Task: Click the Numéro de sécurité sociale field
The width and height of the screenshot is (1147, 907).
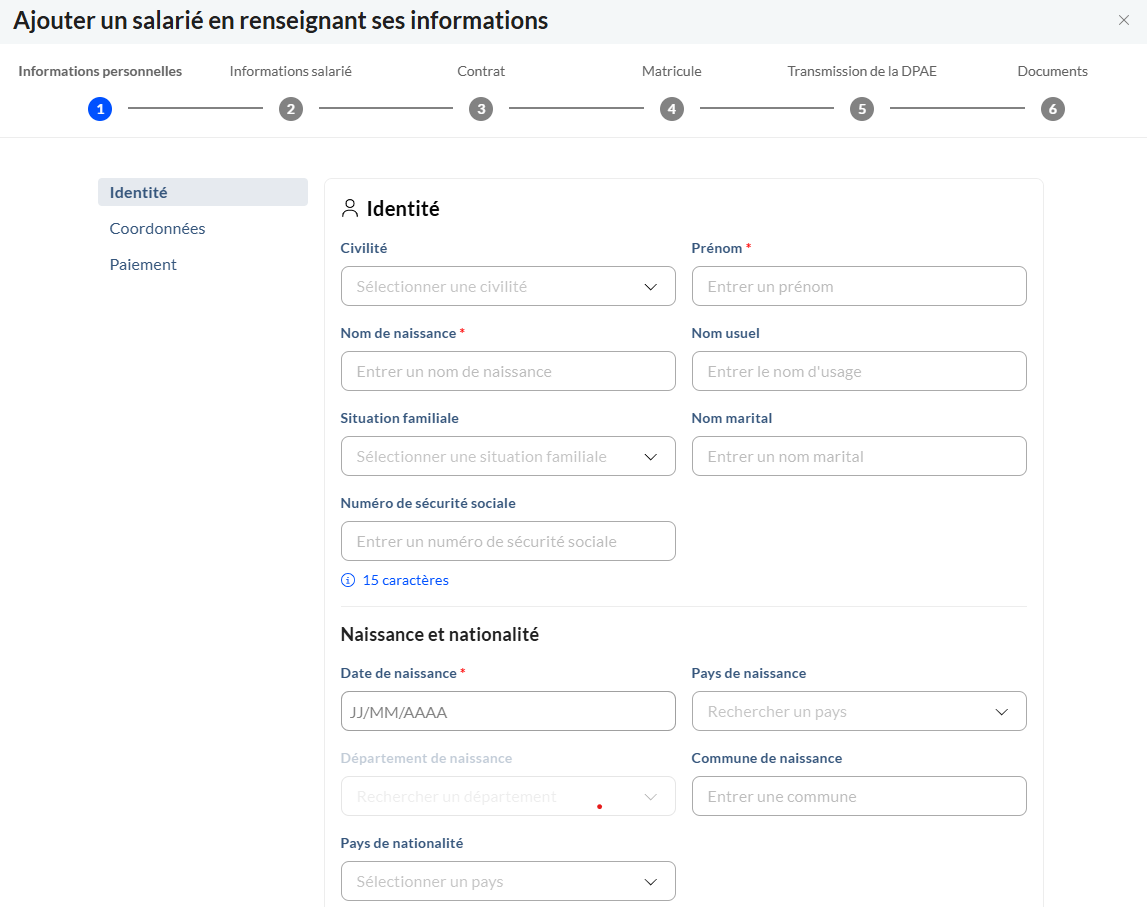Action: 508,541
